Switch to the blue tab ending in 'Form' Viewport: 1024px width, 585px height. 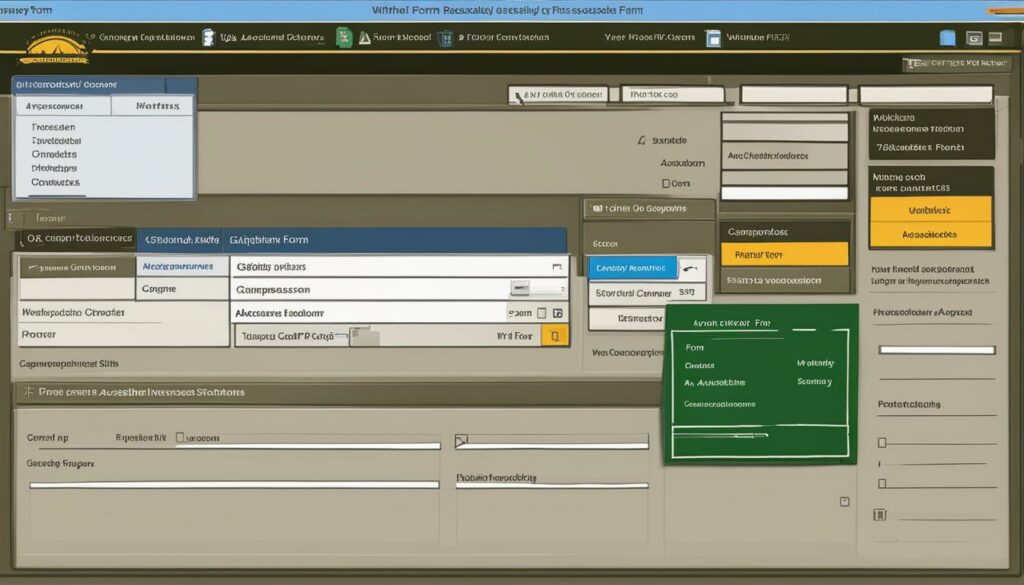[x=394, y=240]
